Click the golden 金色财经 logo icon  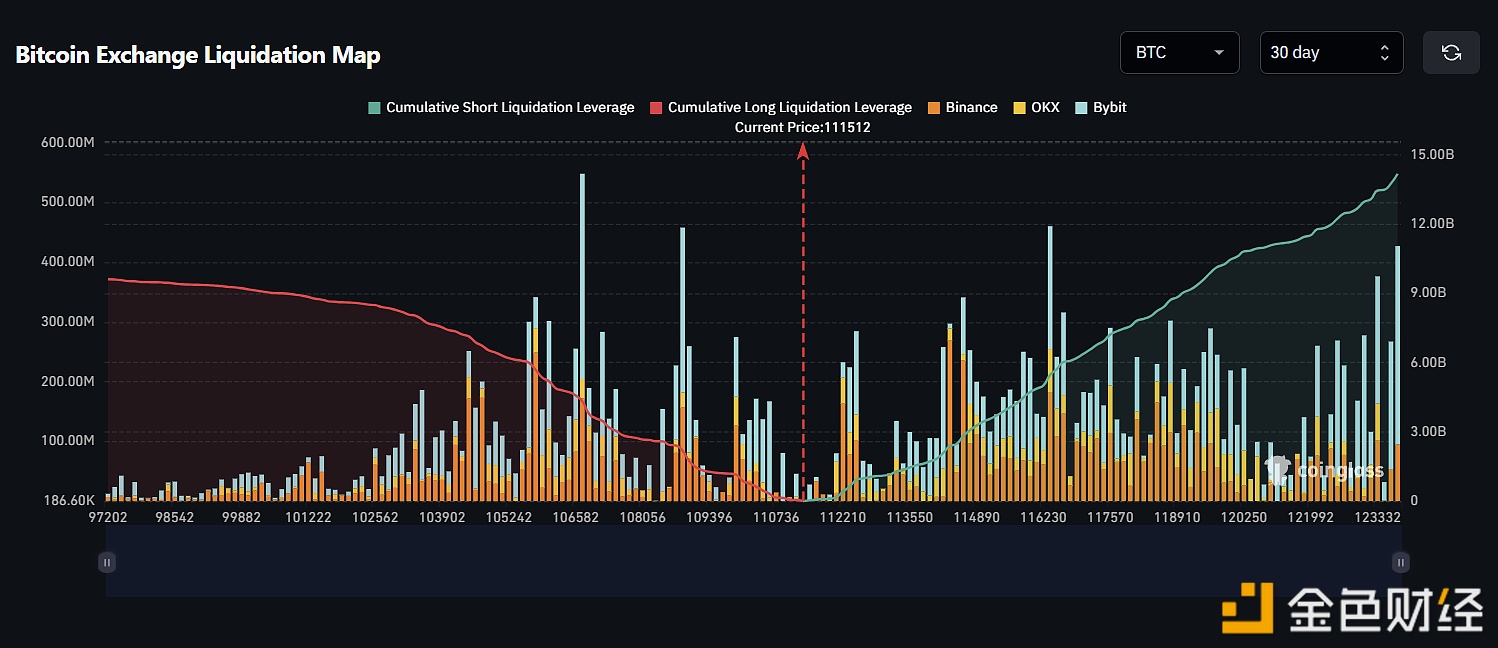(1246, 607)
